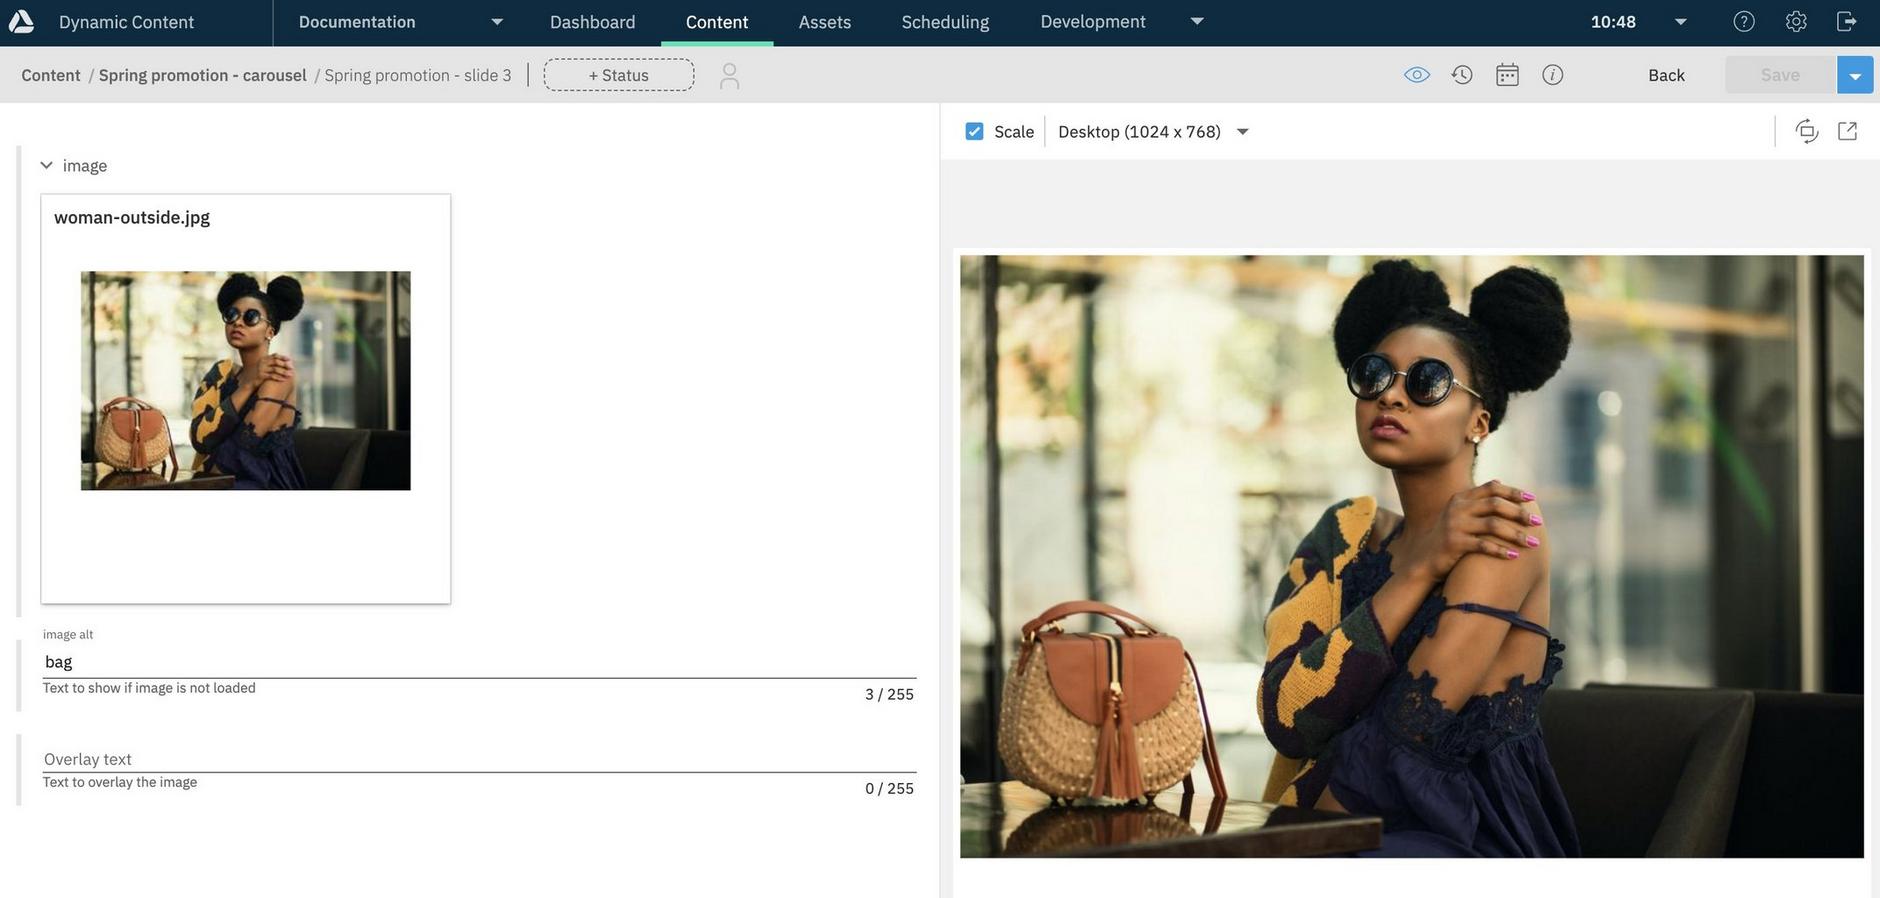Select the woman-outside.jpg thumbnail
The image size is (1880, 898).
(x=245, y=381)
